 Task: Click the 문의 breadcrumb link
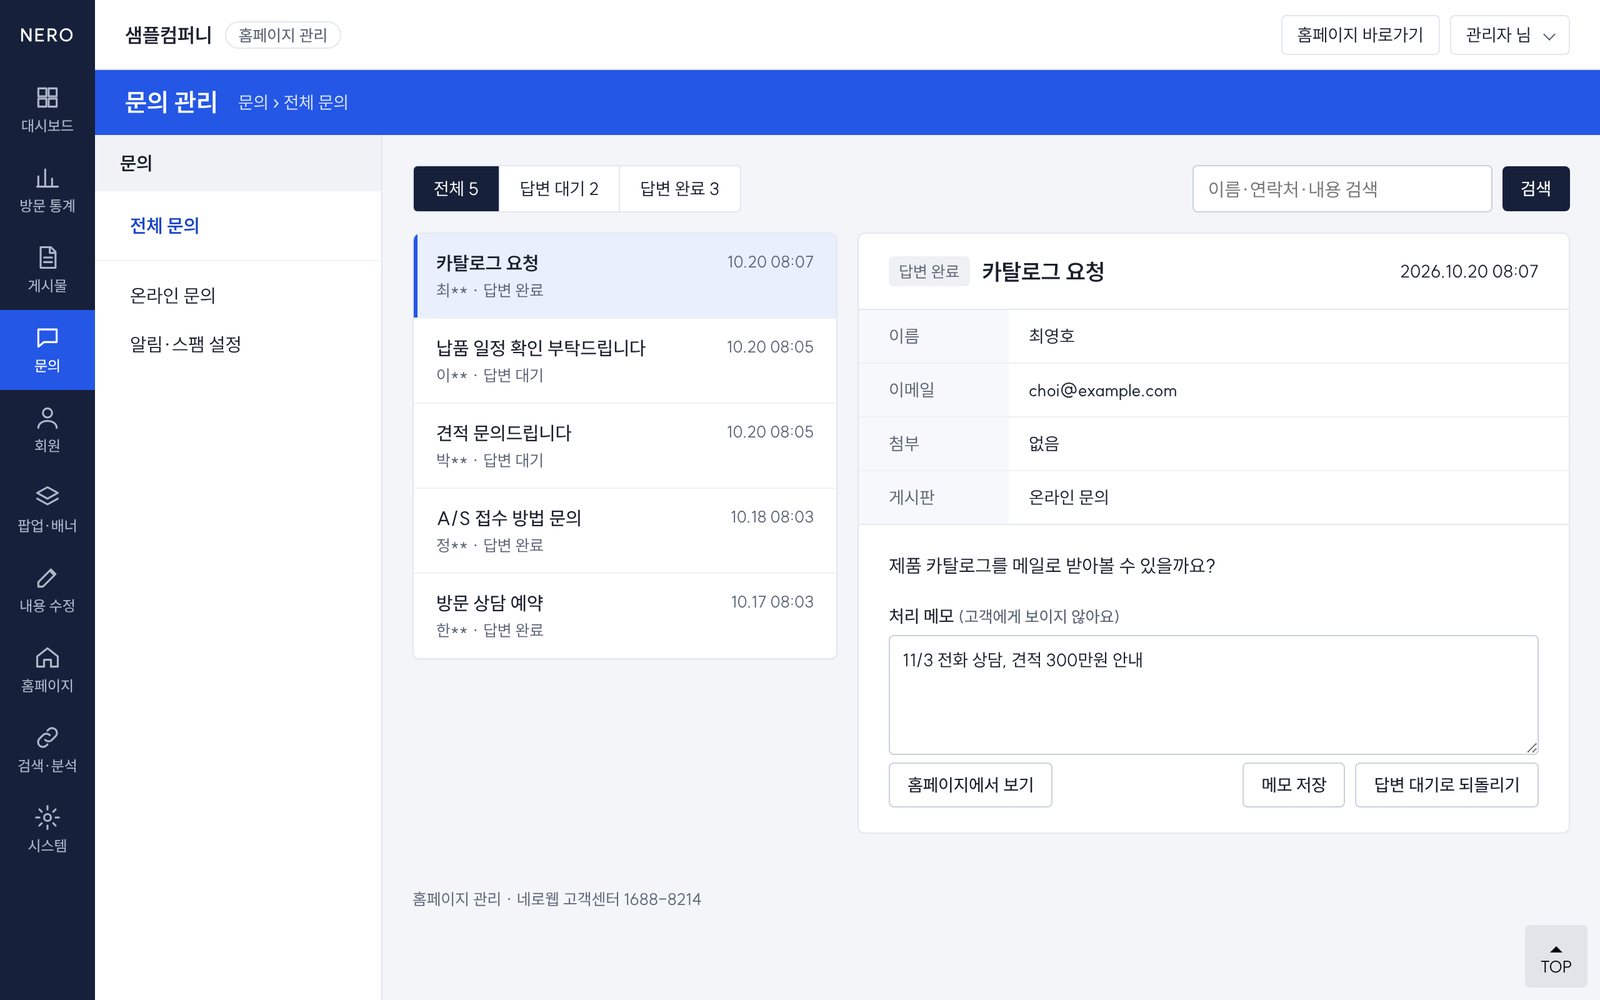(253, 102)
